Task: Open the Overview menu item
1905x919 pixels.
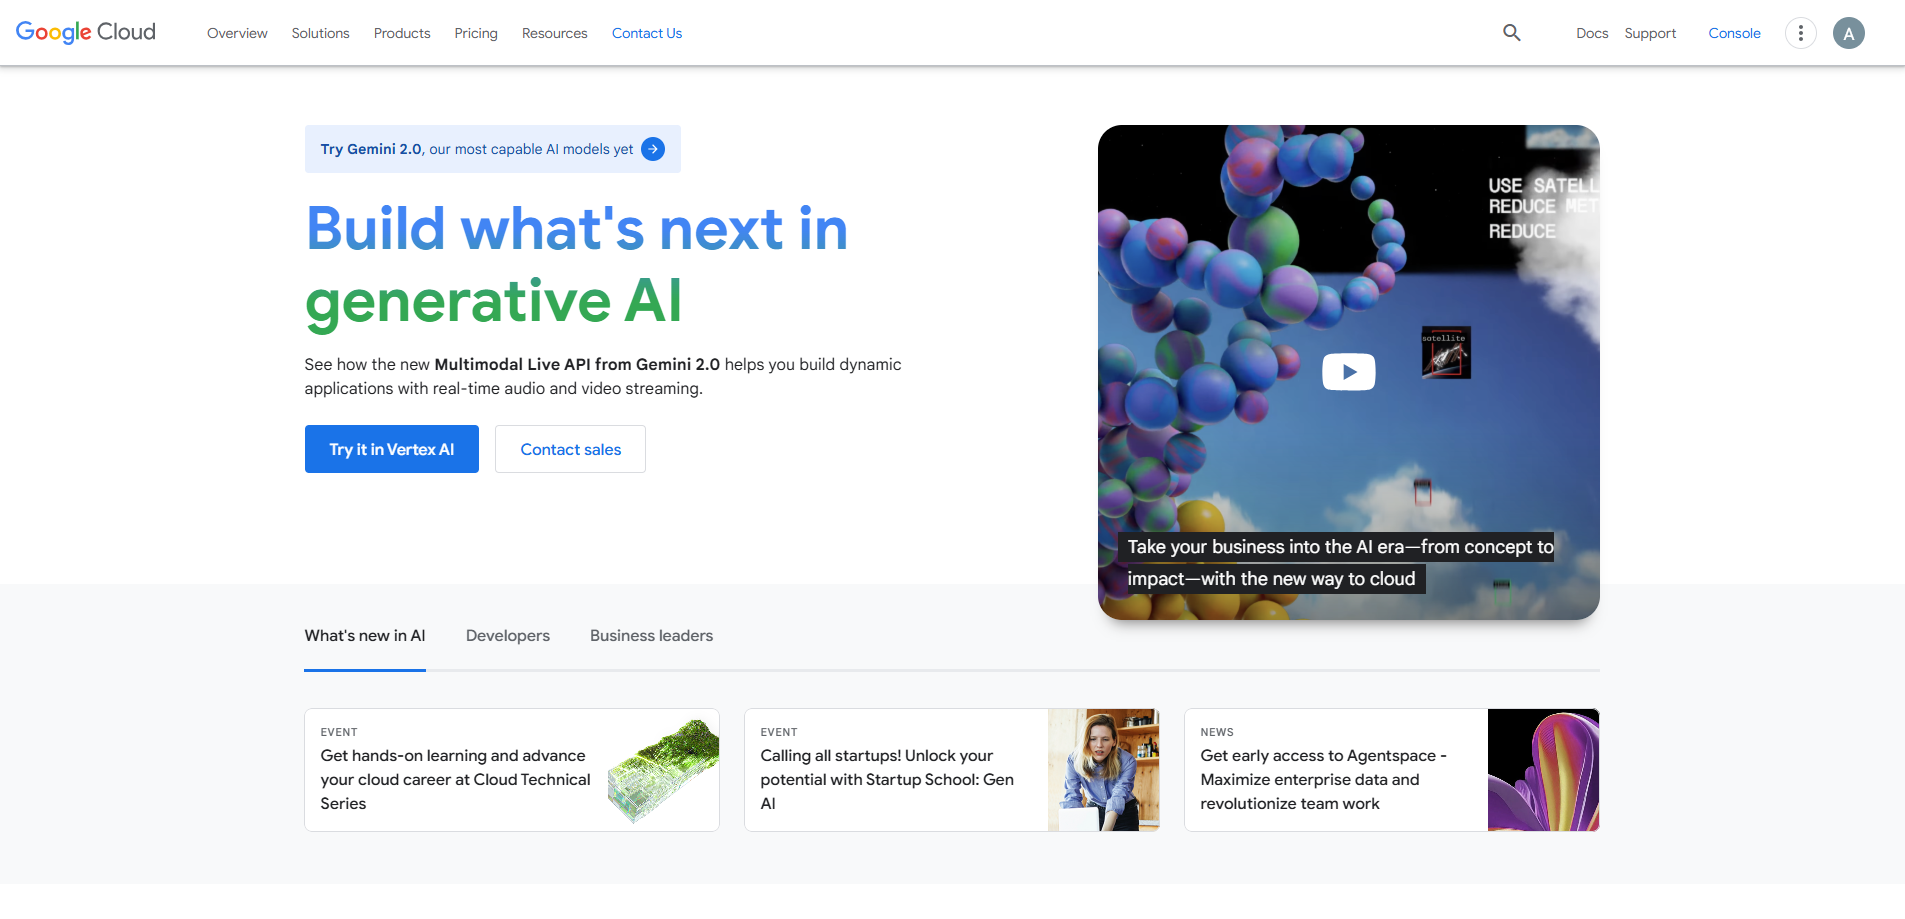Action: pos(237,33)
